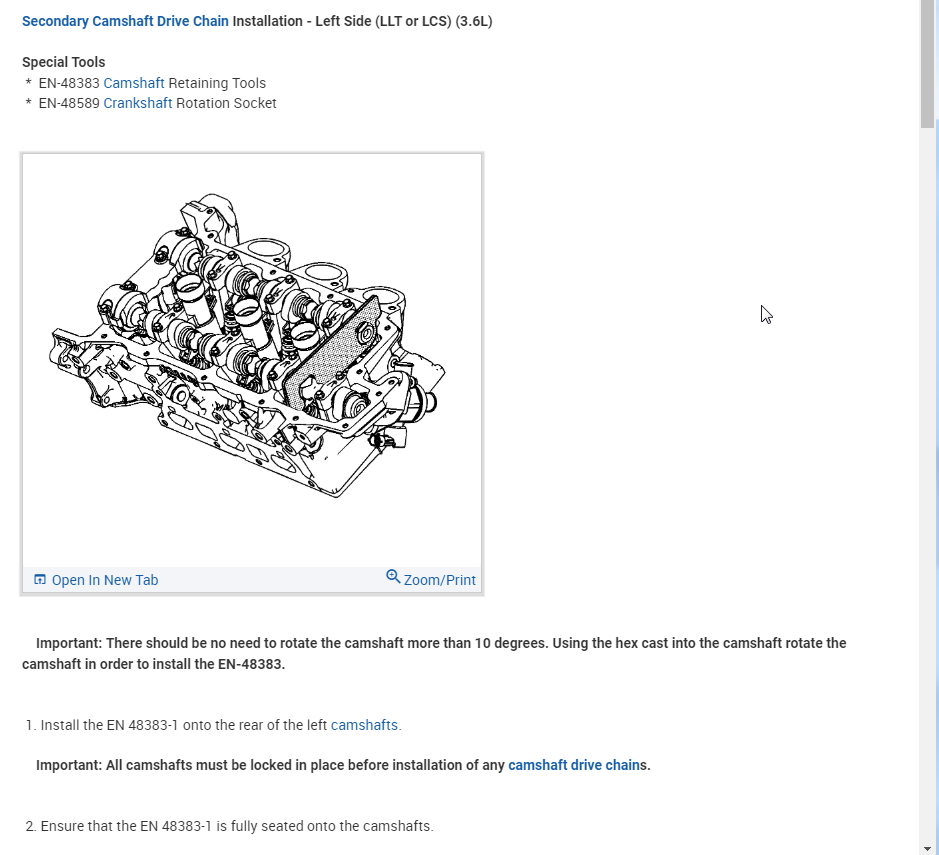Click the Installation - Left Side title text
The height and width of the screenshot is (855, 939).
pyautogui.click(x=362, y=21)
